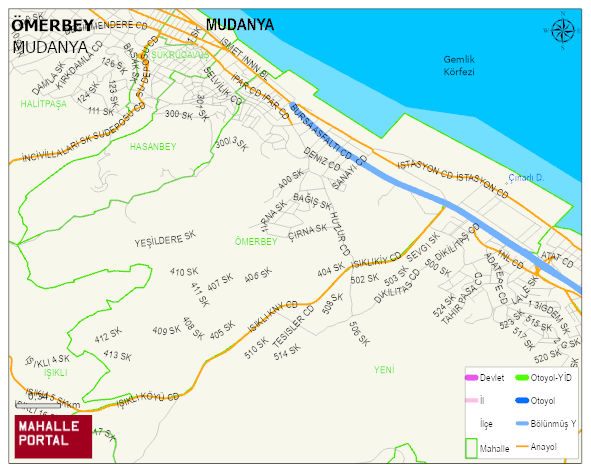591x472 pixels.
Task: Click the ADATEPE CD street label
Action: (x=496, y=278)
